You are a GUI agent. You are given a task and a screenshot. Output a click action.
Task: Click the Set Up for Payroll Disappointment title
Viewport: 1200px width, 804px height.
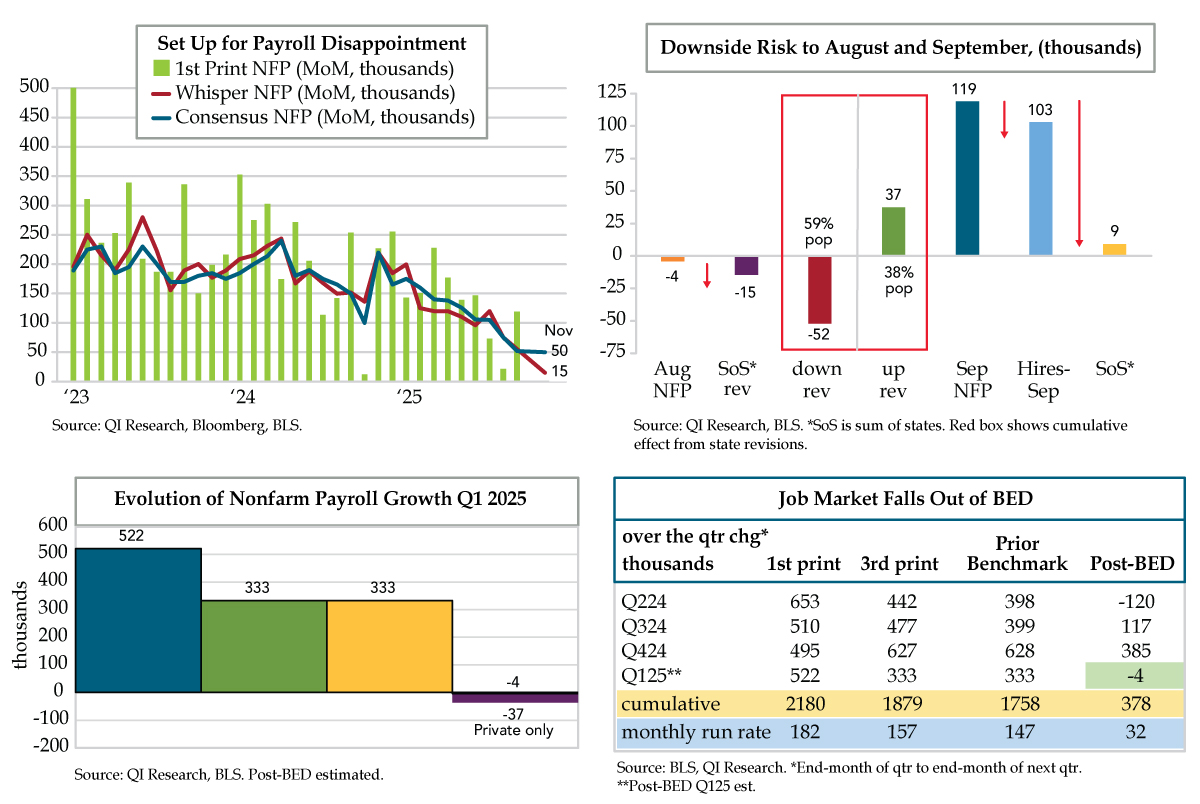(312, 43)
